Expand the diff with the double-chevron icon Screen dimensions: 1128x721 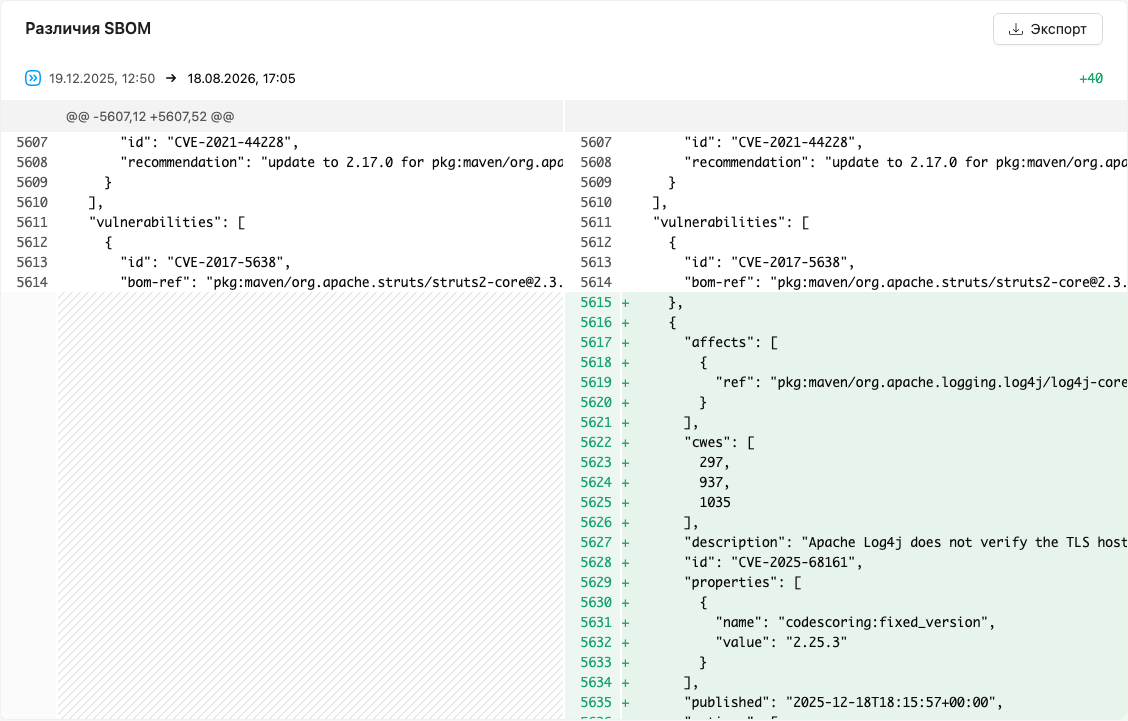[33, 78]
